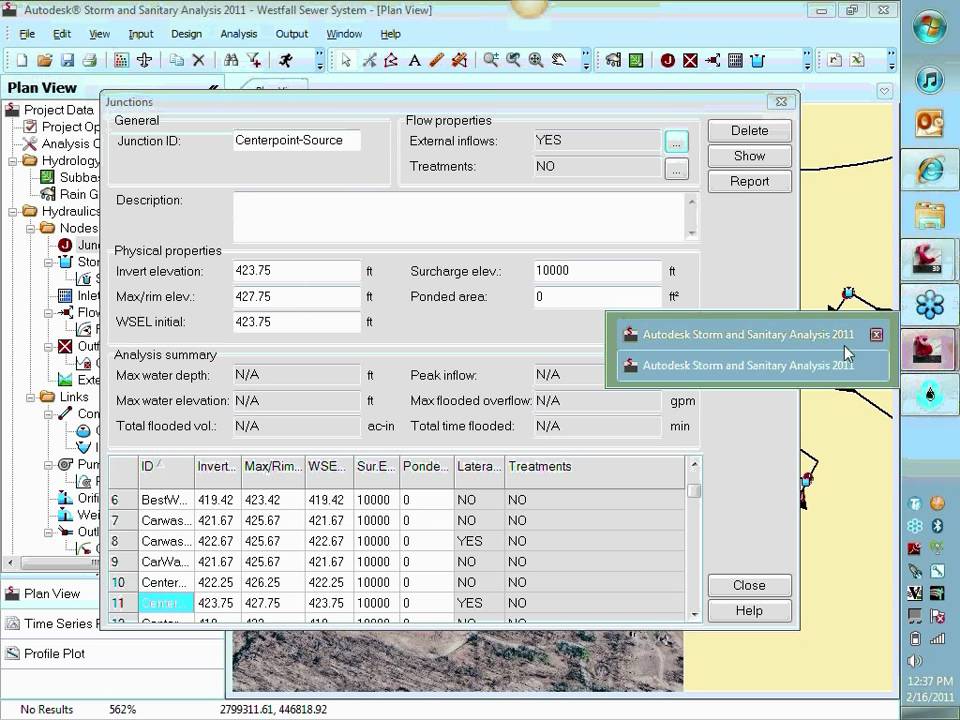The height and width of the screenshot is (720, 960).
Task: Click the Add Junction red J toolbar icon
Action: click(x=667, y=60)
